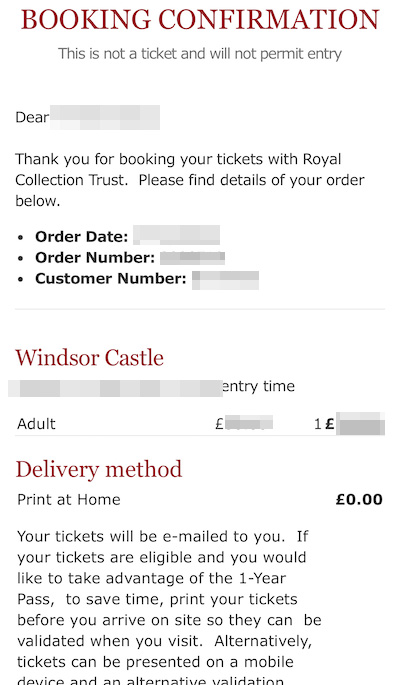Select the Royal Collection Trust thank-you paragraph
400x685 pixels.
(x=190, y=180)
